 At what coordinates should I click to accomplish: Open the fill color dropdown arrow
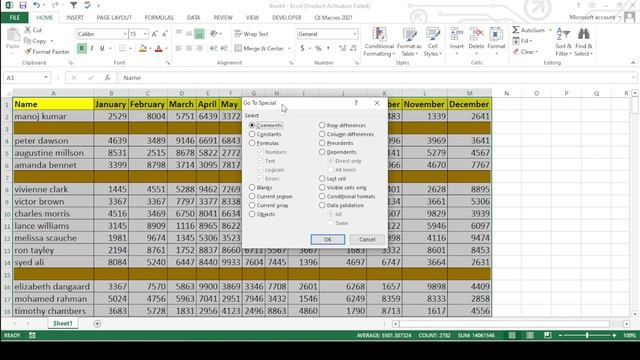click(x=150, y=48)
